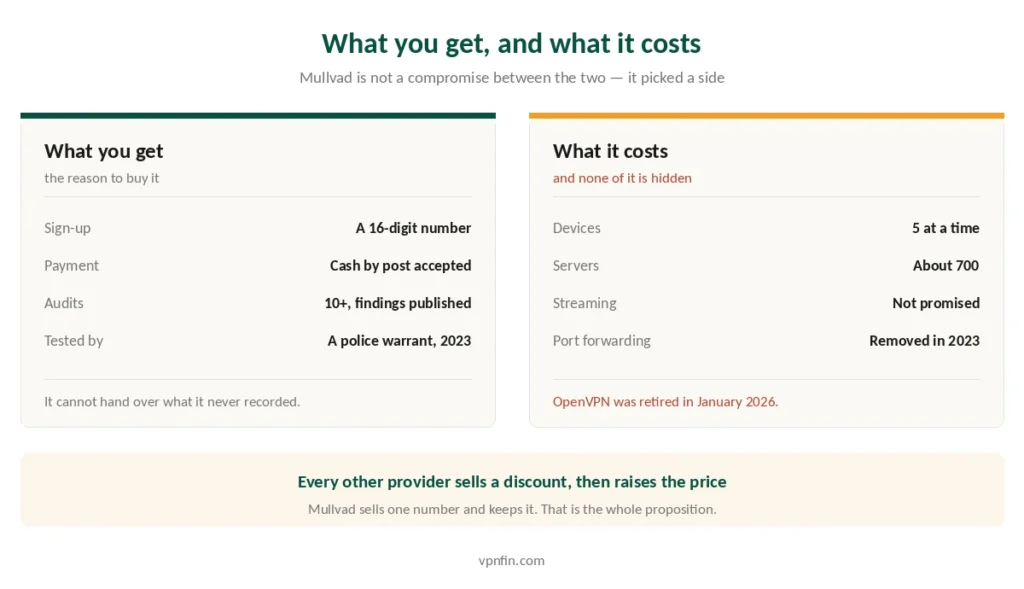Select the red 'and none of it is hidden' text
Image resolution: width=1024 pixels, height=589 pixels.
coord(622,178)
